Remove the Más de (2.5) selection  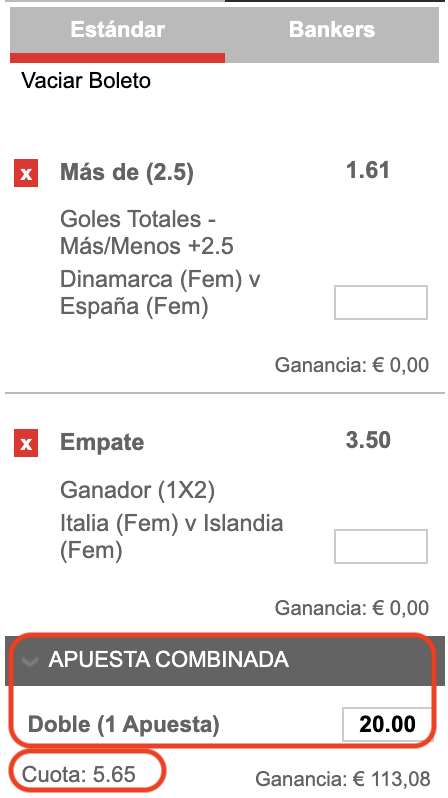pyautogui.click(x=26, y=174)
